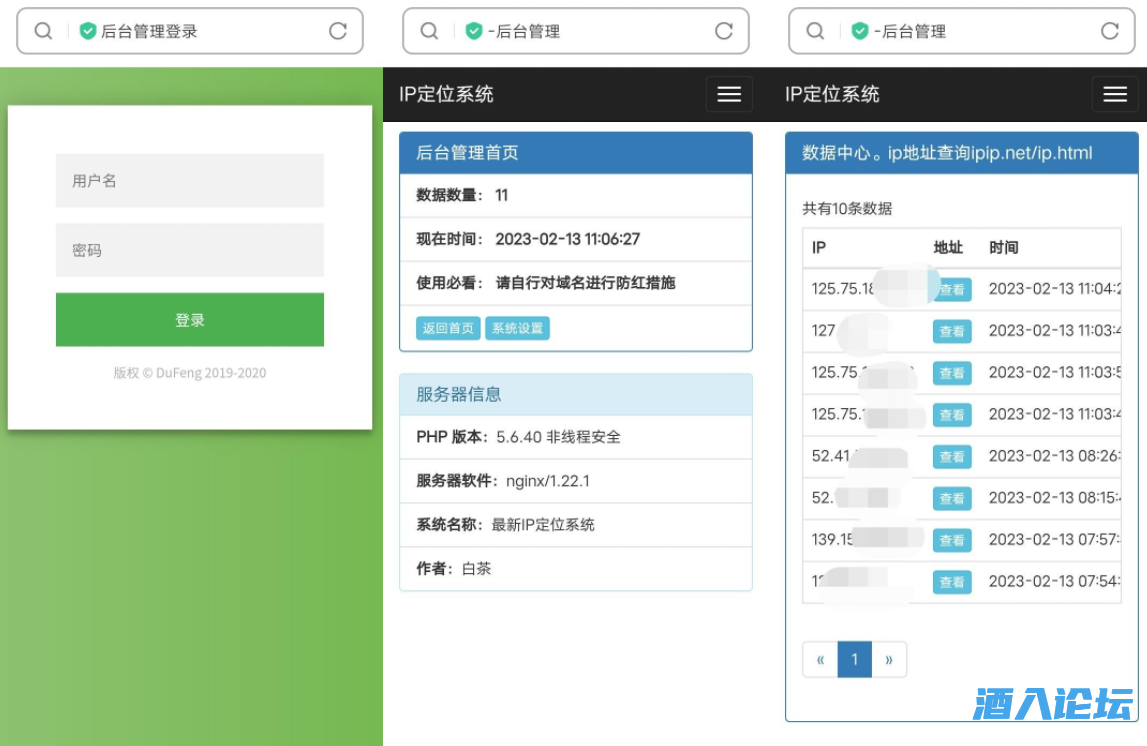Reload the 后台管理登录 login page
This screenshot has height=746, width=1147.
338,31
